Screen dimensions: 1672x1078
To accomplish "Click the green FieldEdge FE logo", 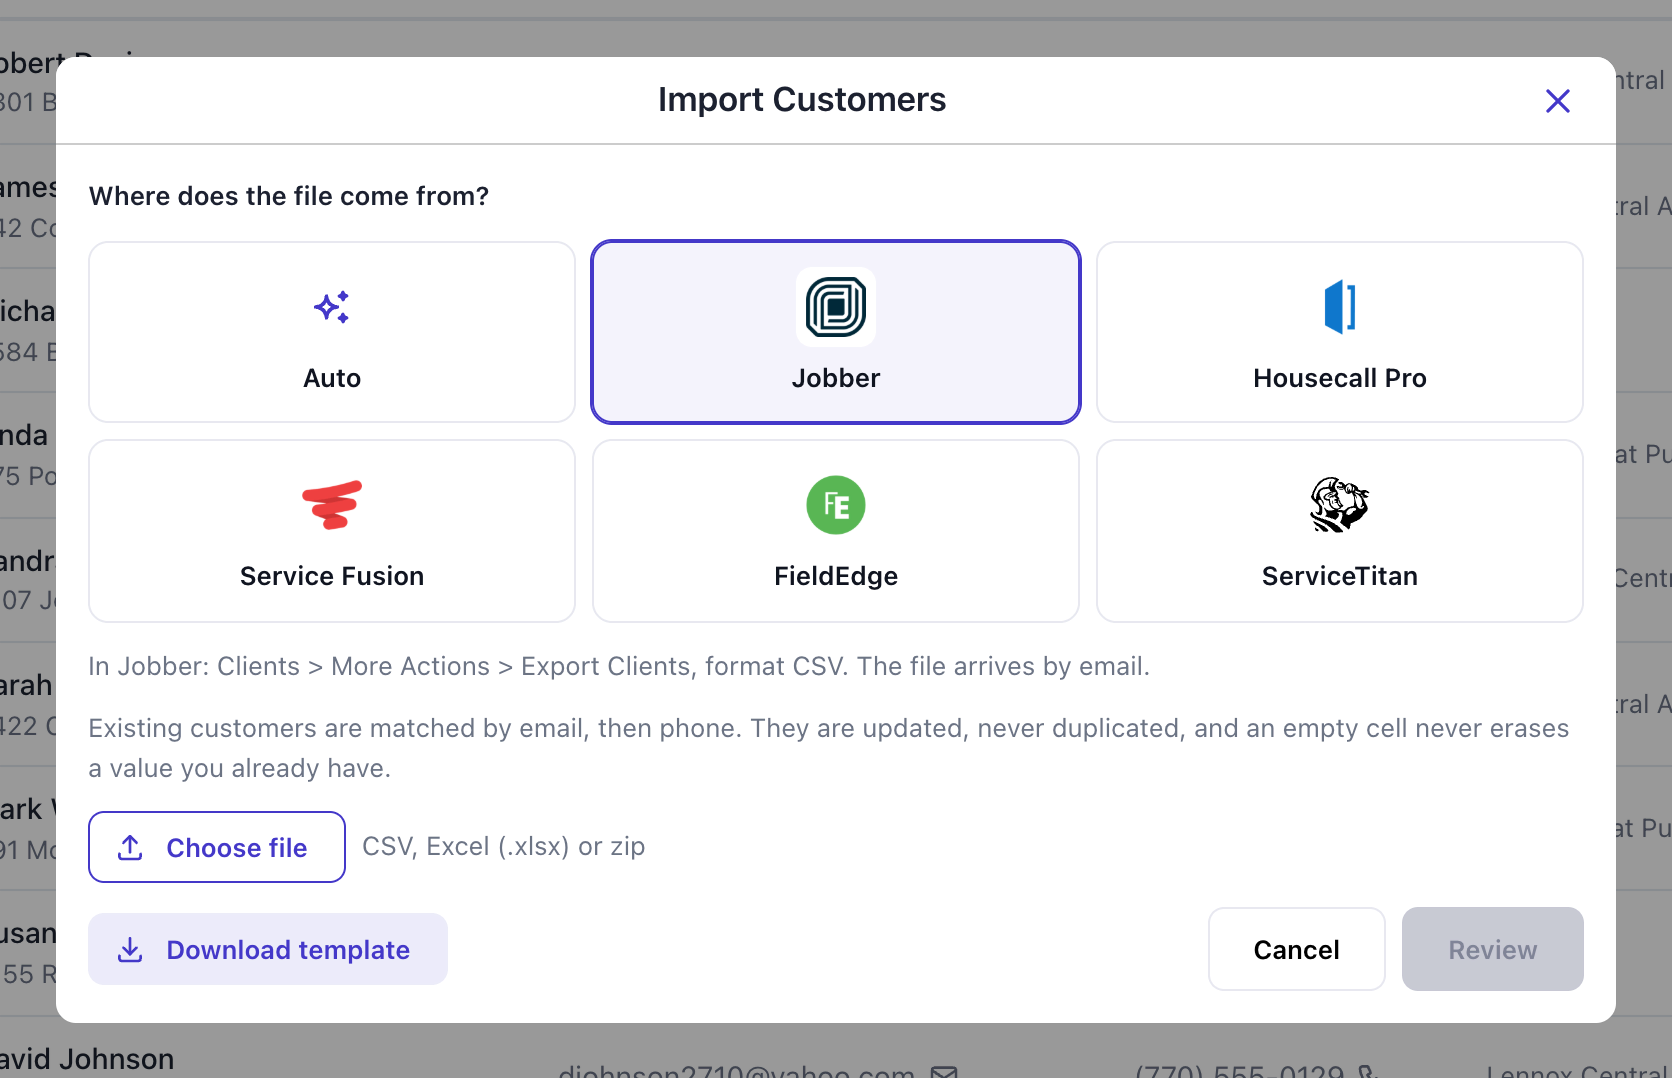I will pyautogui.click(x=836, y=505).
